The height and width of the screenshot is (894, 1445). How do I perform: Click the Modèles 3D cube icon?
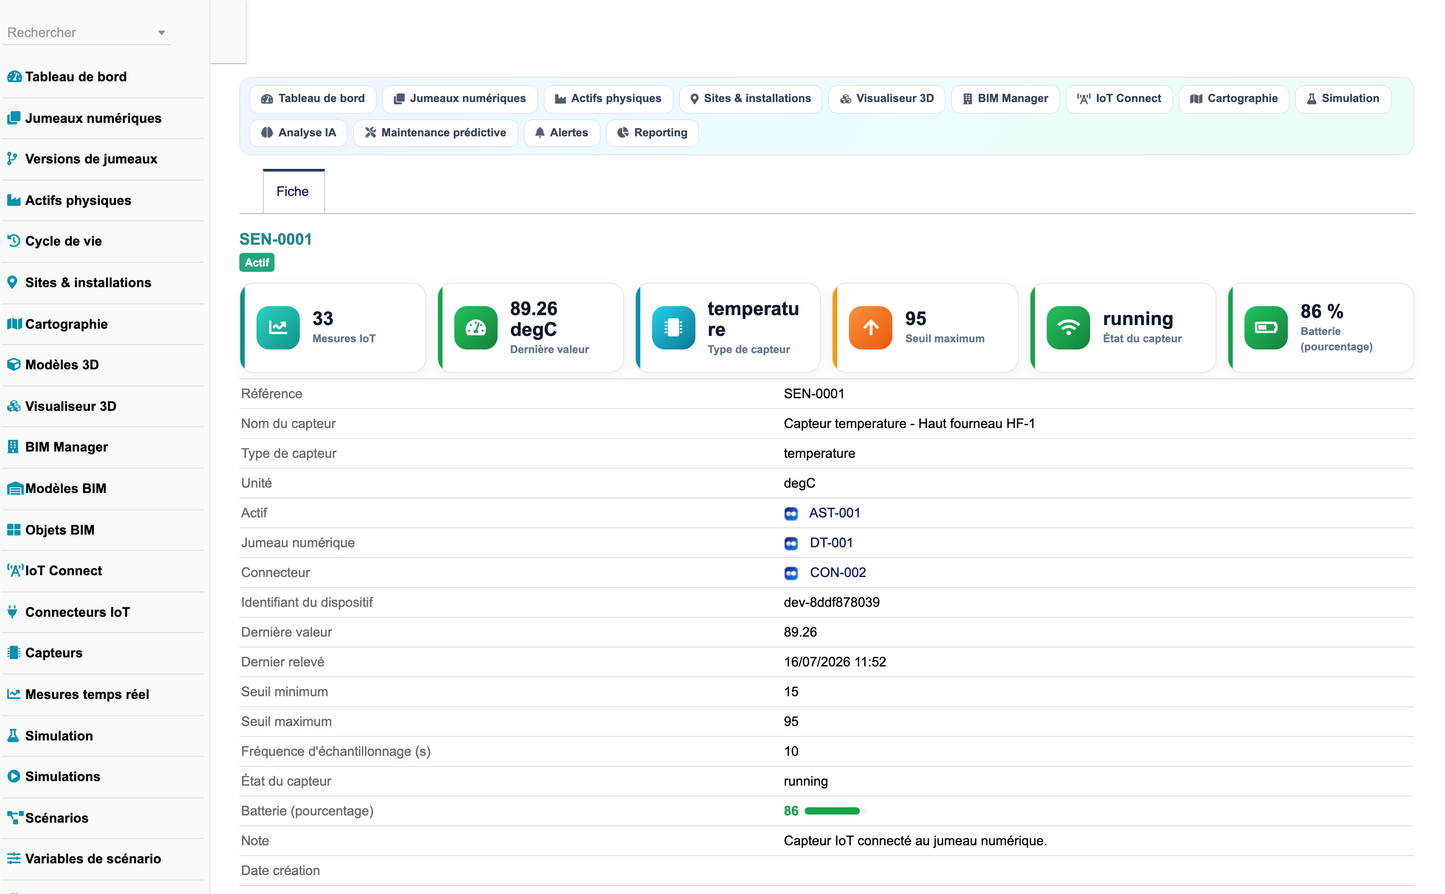coord(14,365)
